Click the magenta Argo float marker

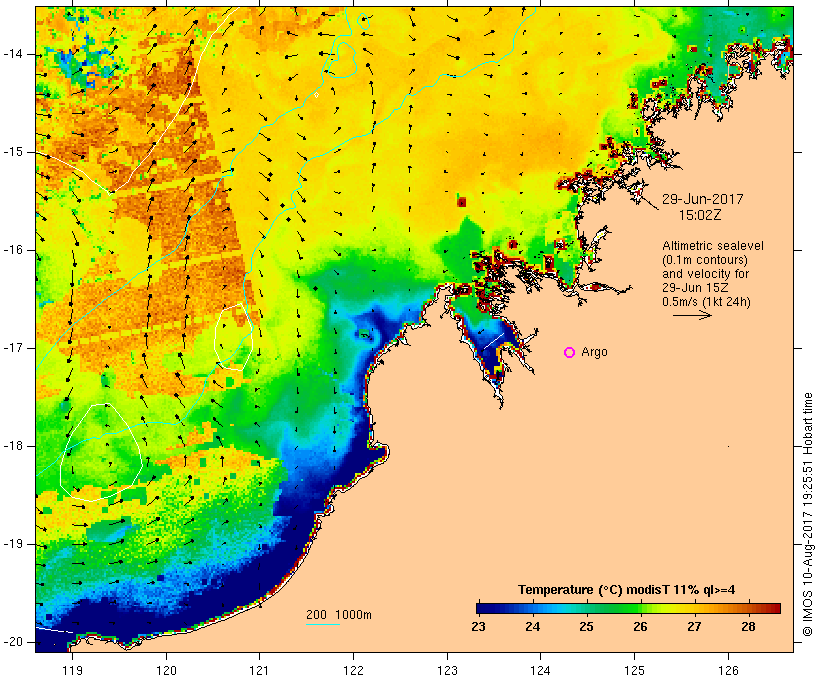(x=570, y=353)
